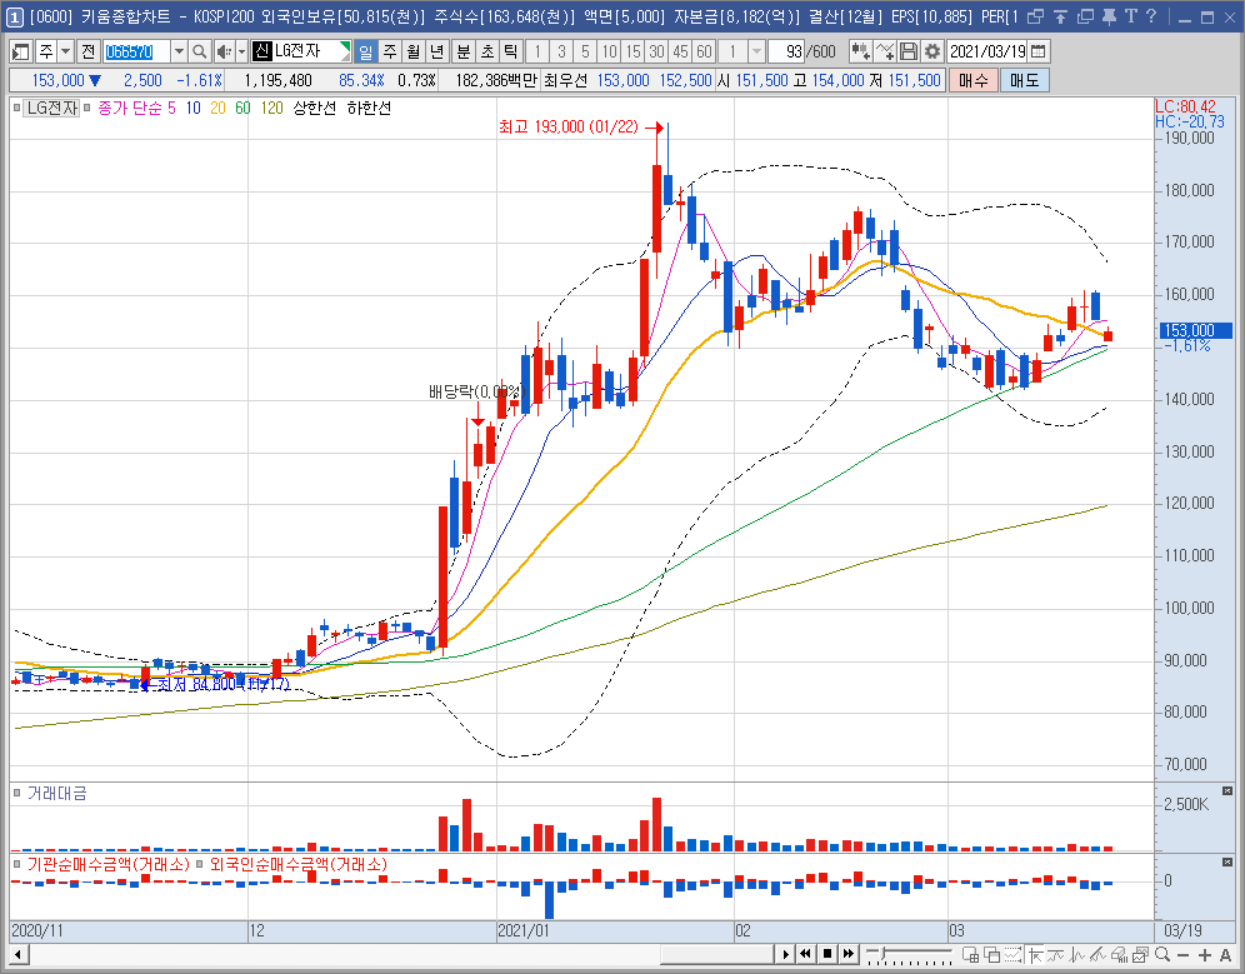The image size is (1245, 974).
Task: Stop chart replay with stop button
Action: click(828, 954)
